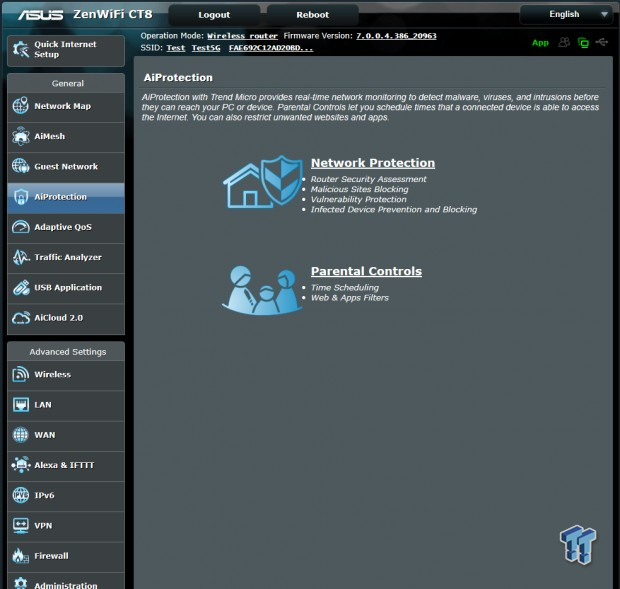Image resolution: width=620 pixels, height=589 pixels.
Task: Select Traffic Analyzer menu item
Action: 66,257
